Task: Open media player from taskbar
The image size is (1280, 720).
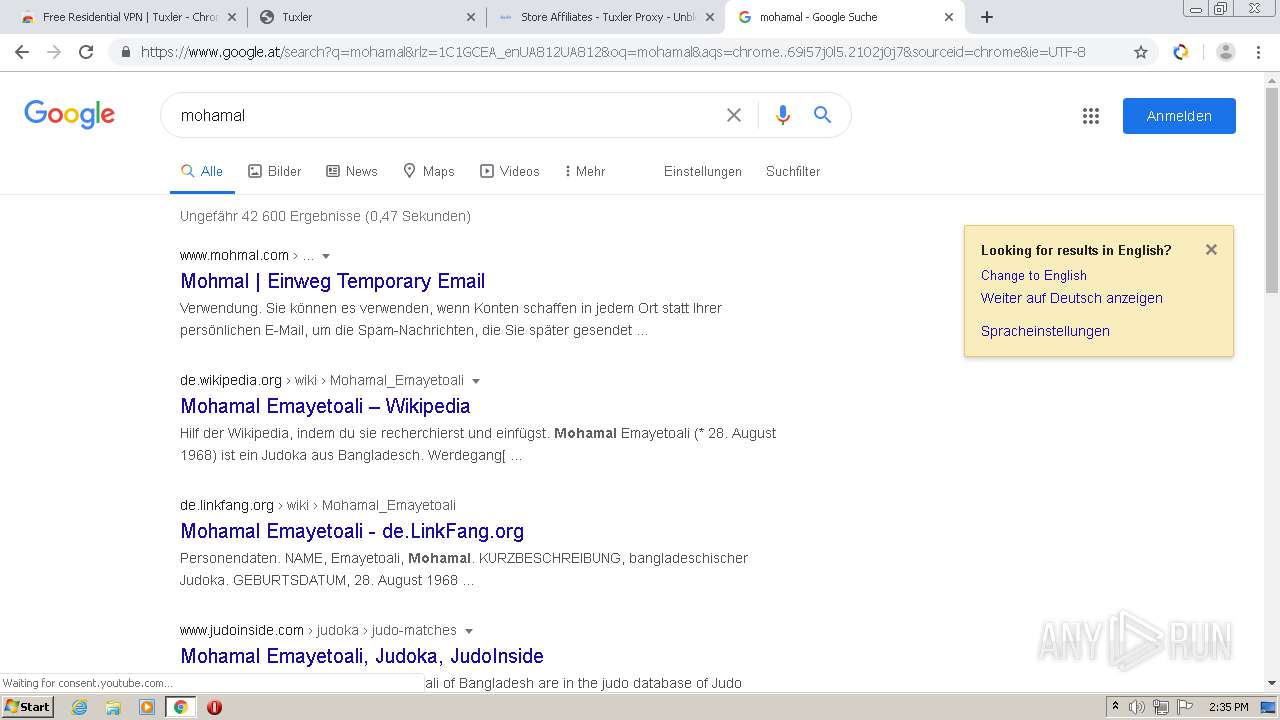Action: pyautogui.click(x=147, y=707)
